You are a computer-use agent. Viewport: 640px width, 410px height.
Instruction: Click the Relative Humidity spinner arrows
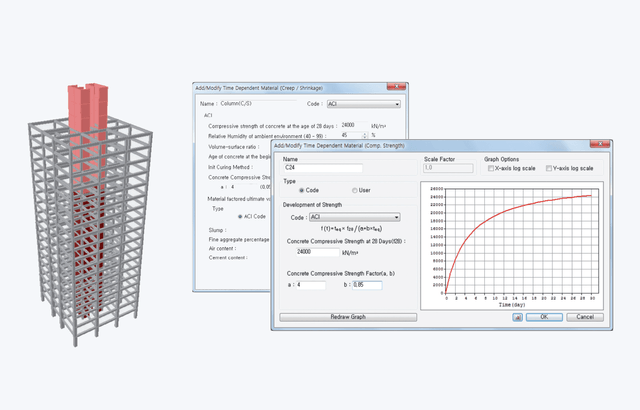click(364, 134)
